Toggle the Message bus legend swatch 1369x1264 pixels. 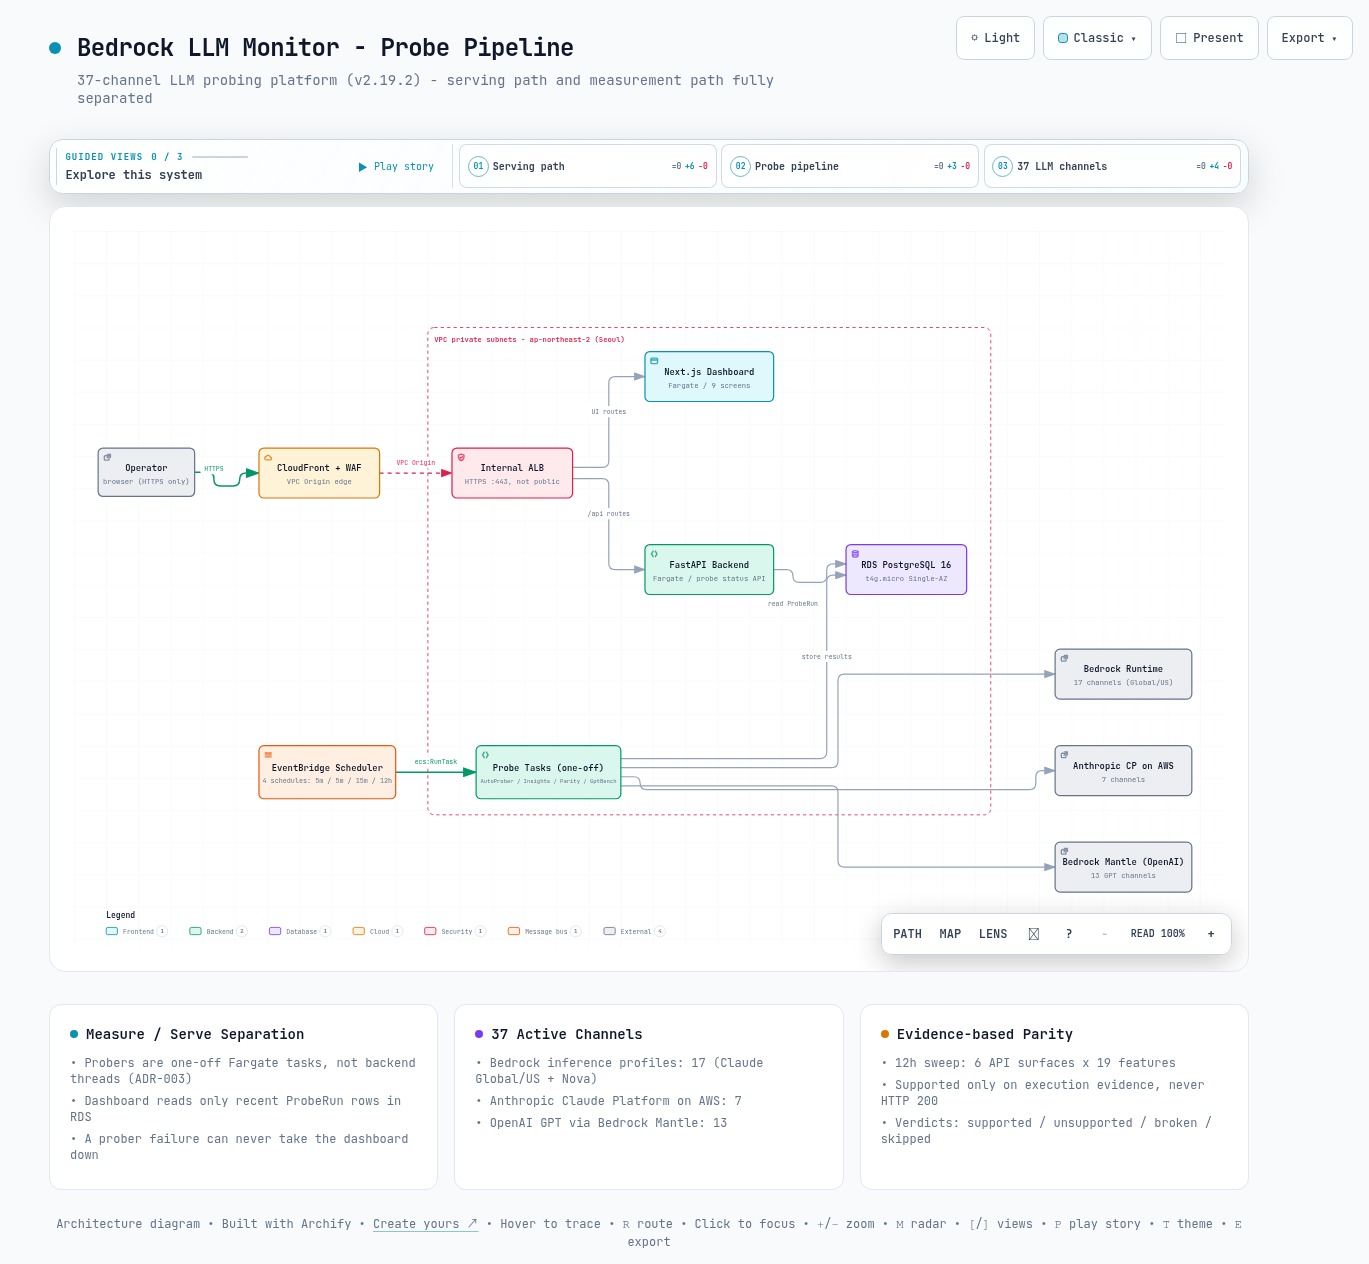pos(514,931)
